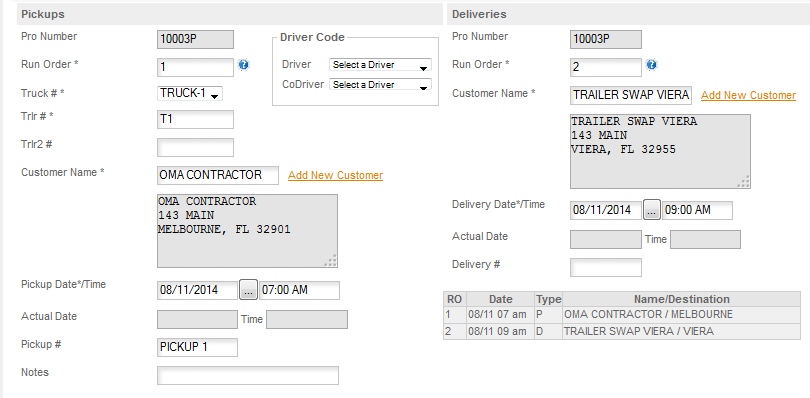Open the Delivery Date calendar picker button
Screen dimensions: 810x398
(652, 210)
